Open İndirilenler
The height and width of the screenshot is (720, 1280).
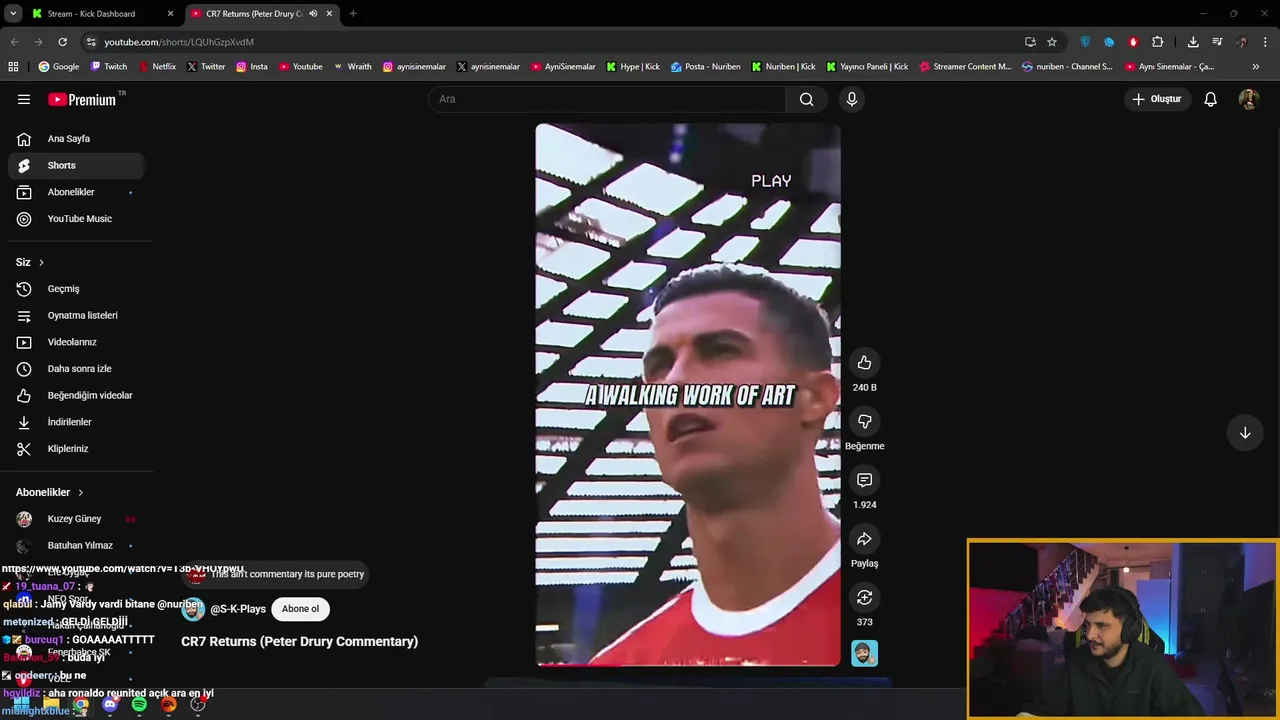pyautogui.click(x=76, y=422)
